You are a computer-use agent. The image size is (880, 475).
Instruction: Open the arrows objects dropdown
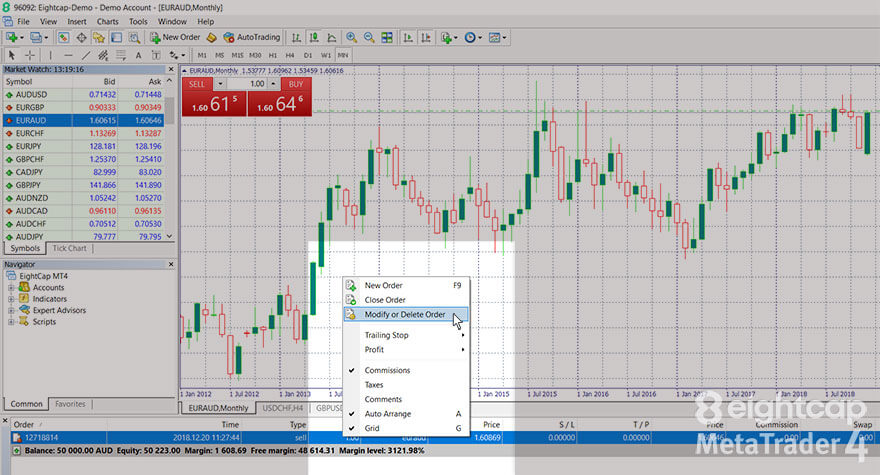177,55
